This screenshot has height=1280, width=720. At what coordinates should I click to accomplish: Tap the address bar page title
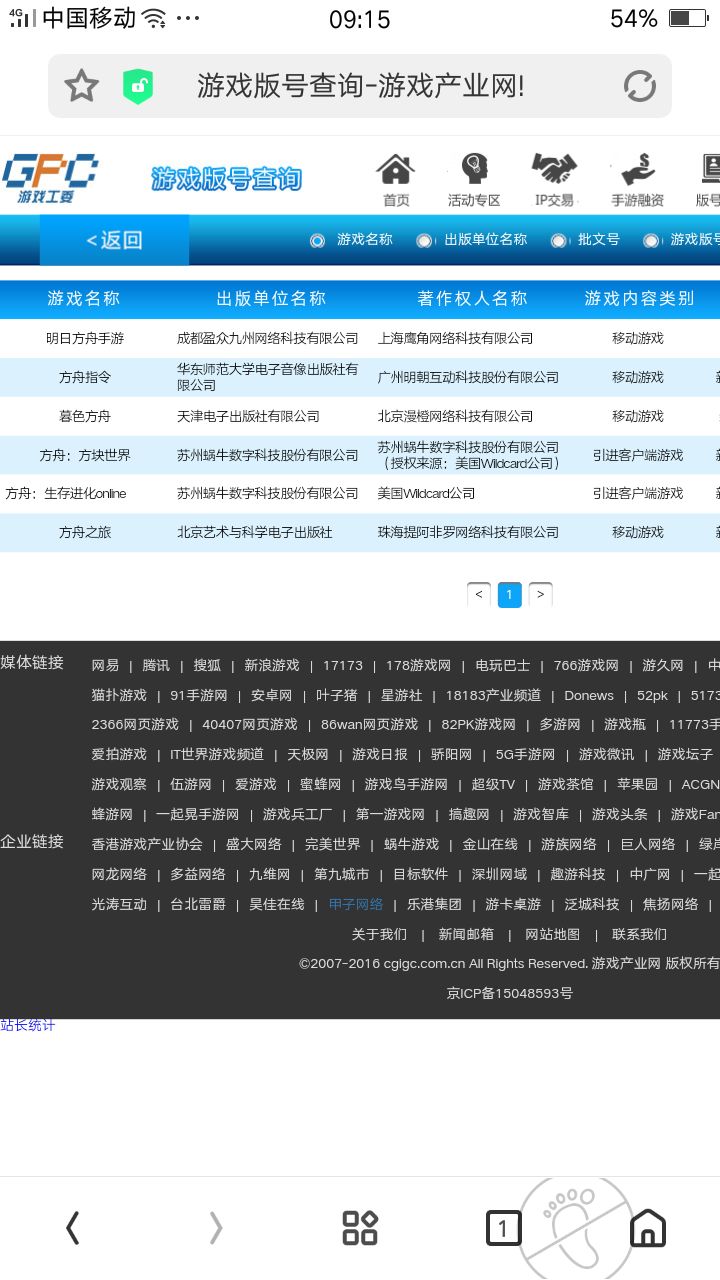click(361, 86)
